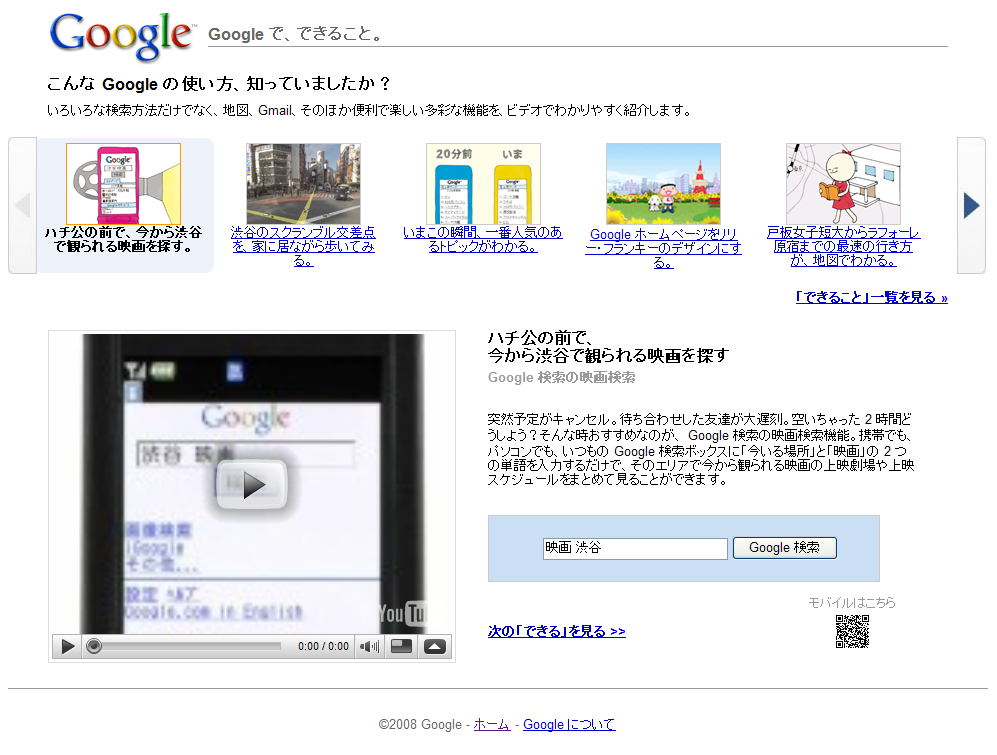Click the ハチ公の前で、今から渋谷 carousel caption
The image size is (997, 755).
coord(123,240)
